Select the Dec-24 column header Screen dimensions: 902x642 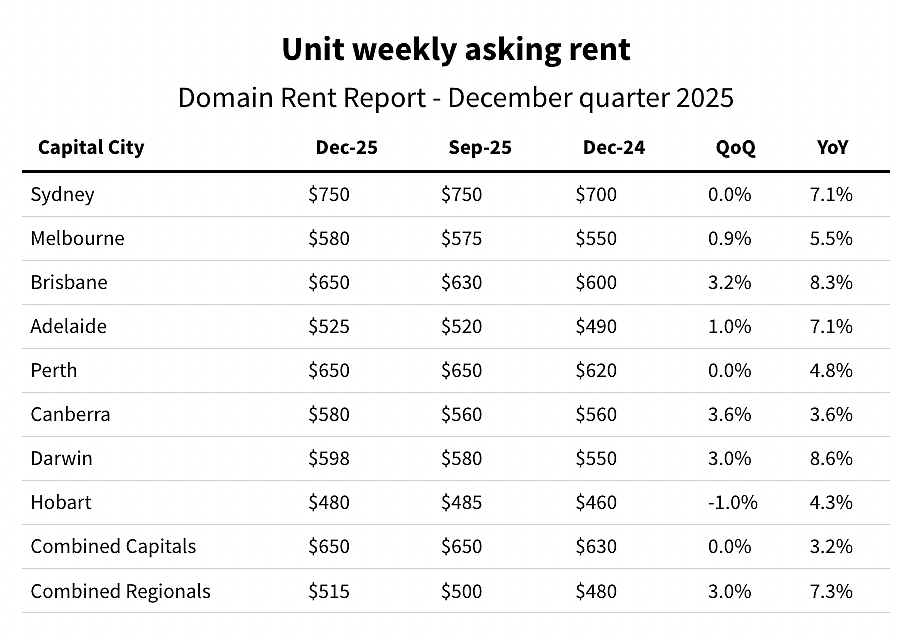614,147
